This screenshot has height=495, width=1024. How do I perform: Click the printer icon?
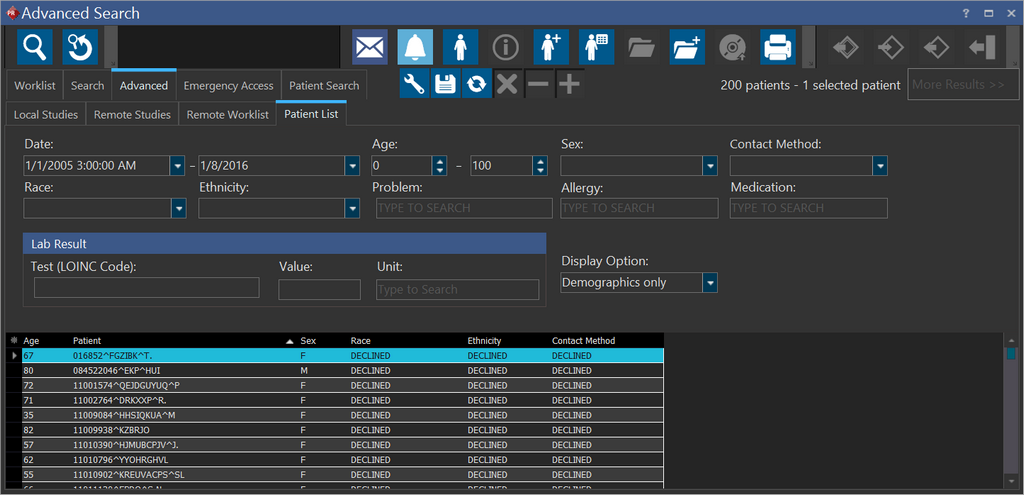(778, 47)
